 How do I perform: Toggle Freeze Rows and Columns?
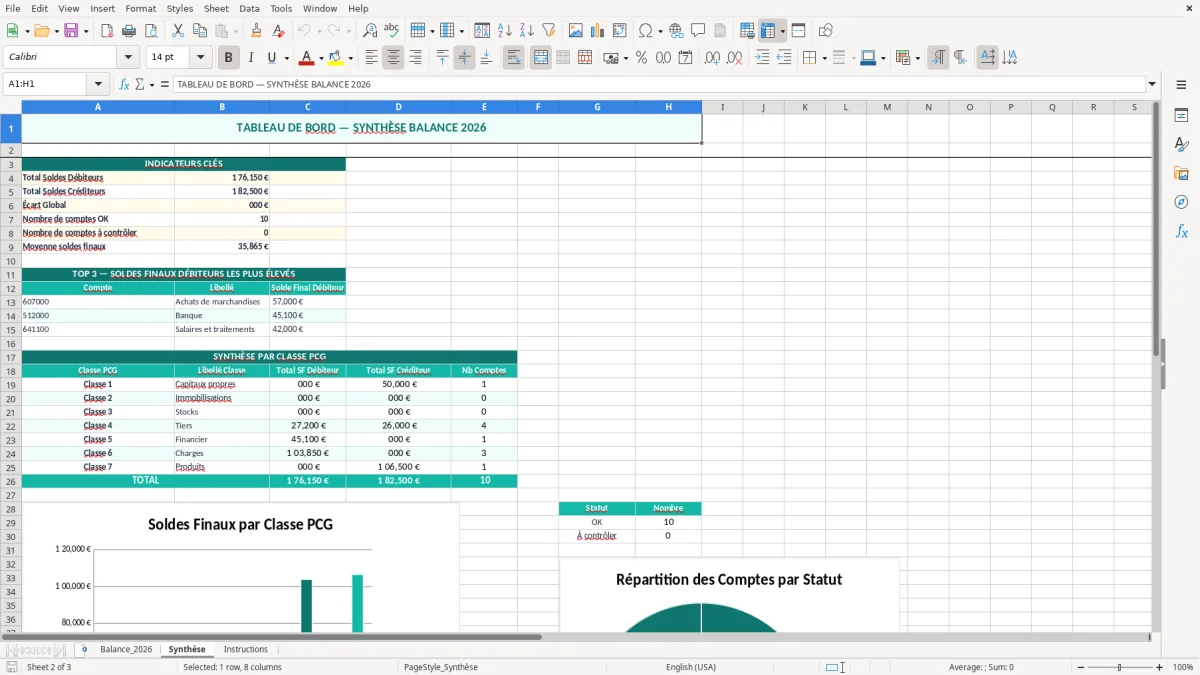[x=768, y=31]
